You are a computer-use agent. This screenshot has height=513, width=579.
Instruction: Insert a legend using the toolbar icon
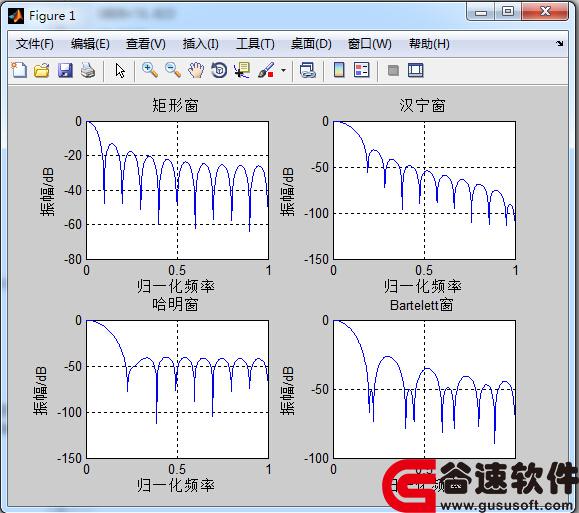click(362, 70)
